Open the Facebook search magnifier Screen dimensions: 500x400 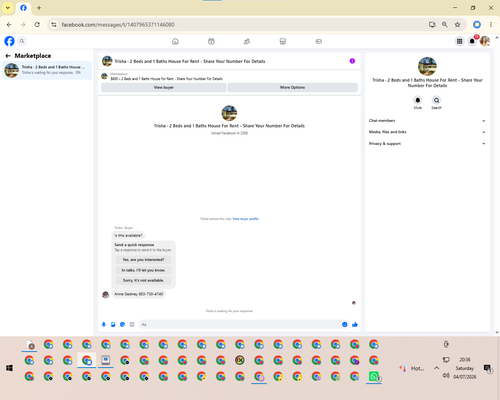coord(22,41)
